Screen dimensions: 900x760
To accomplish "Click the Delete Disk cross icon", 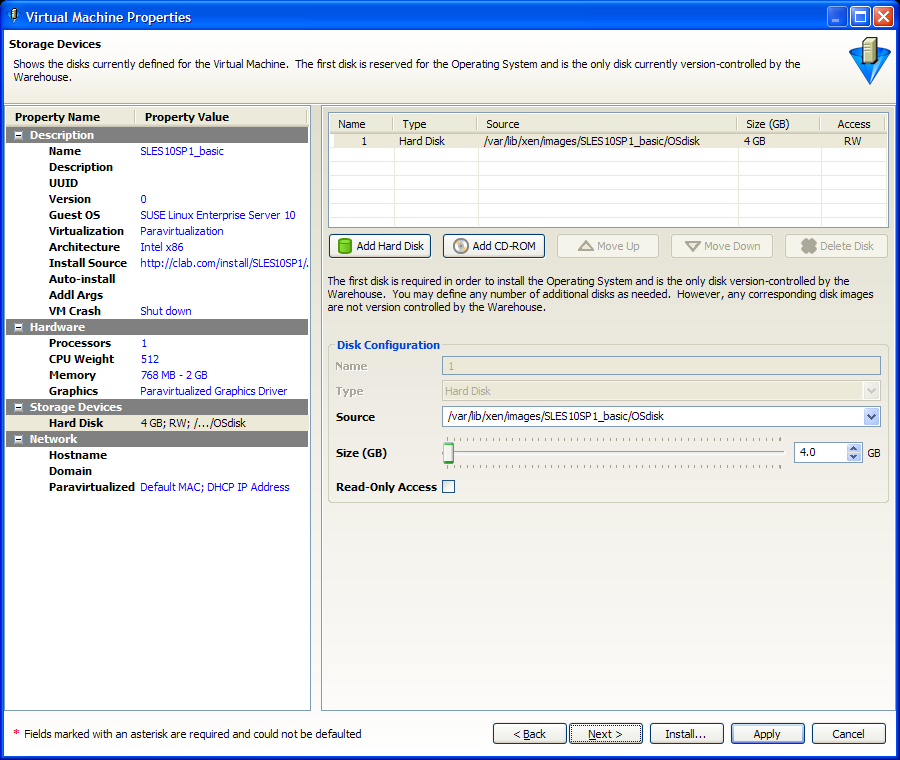I will (x=809, y=246).
